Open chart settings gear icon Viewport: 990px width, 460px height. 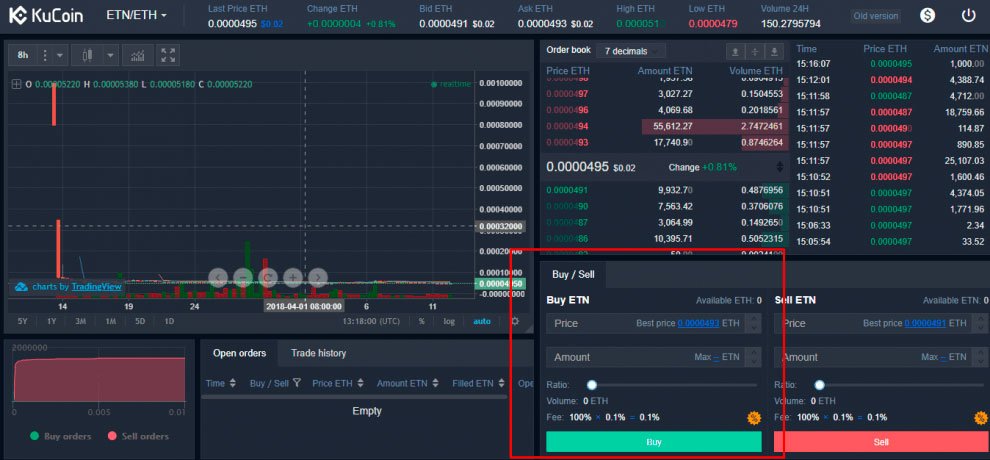(515, 321)
